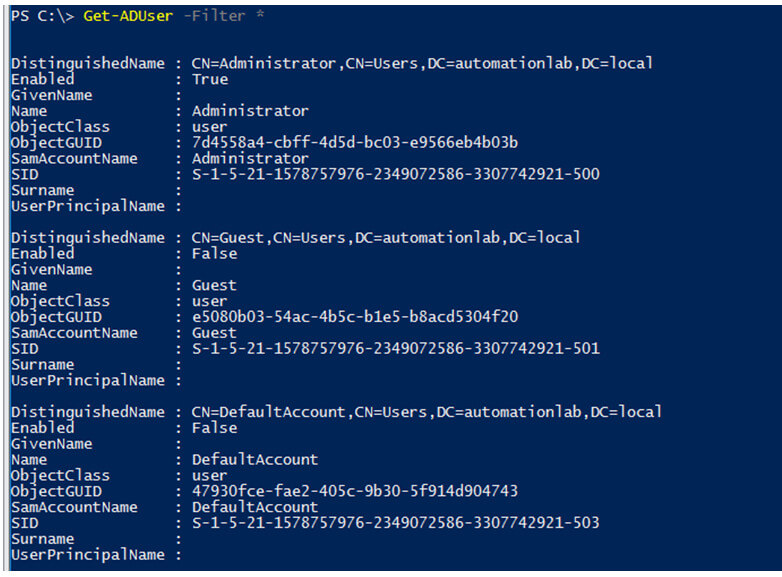782x577 pixels.
Task: Click the DefaultAccount DistinguishedName value
Action: [x=427, y=412]
